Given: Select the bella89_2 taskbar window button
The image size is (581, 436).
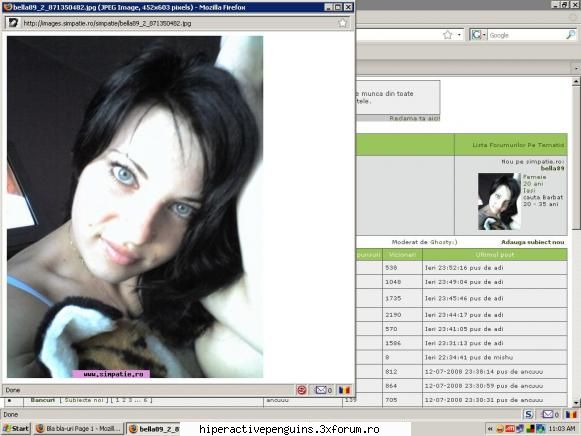Looking at the screenshot, I should coord(153,429).
